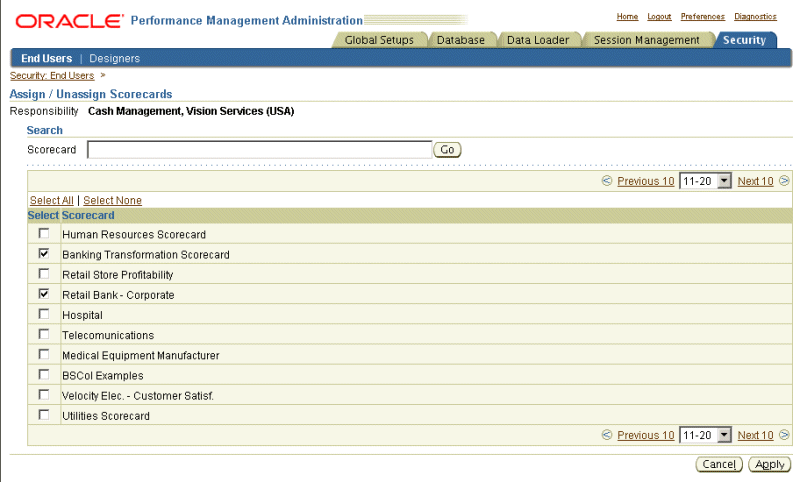Check the Human Resources Scorecard box

click(44, 234)
